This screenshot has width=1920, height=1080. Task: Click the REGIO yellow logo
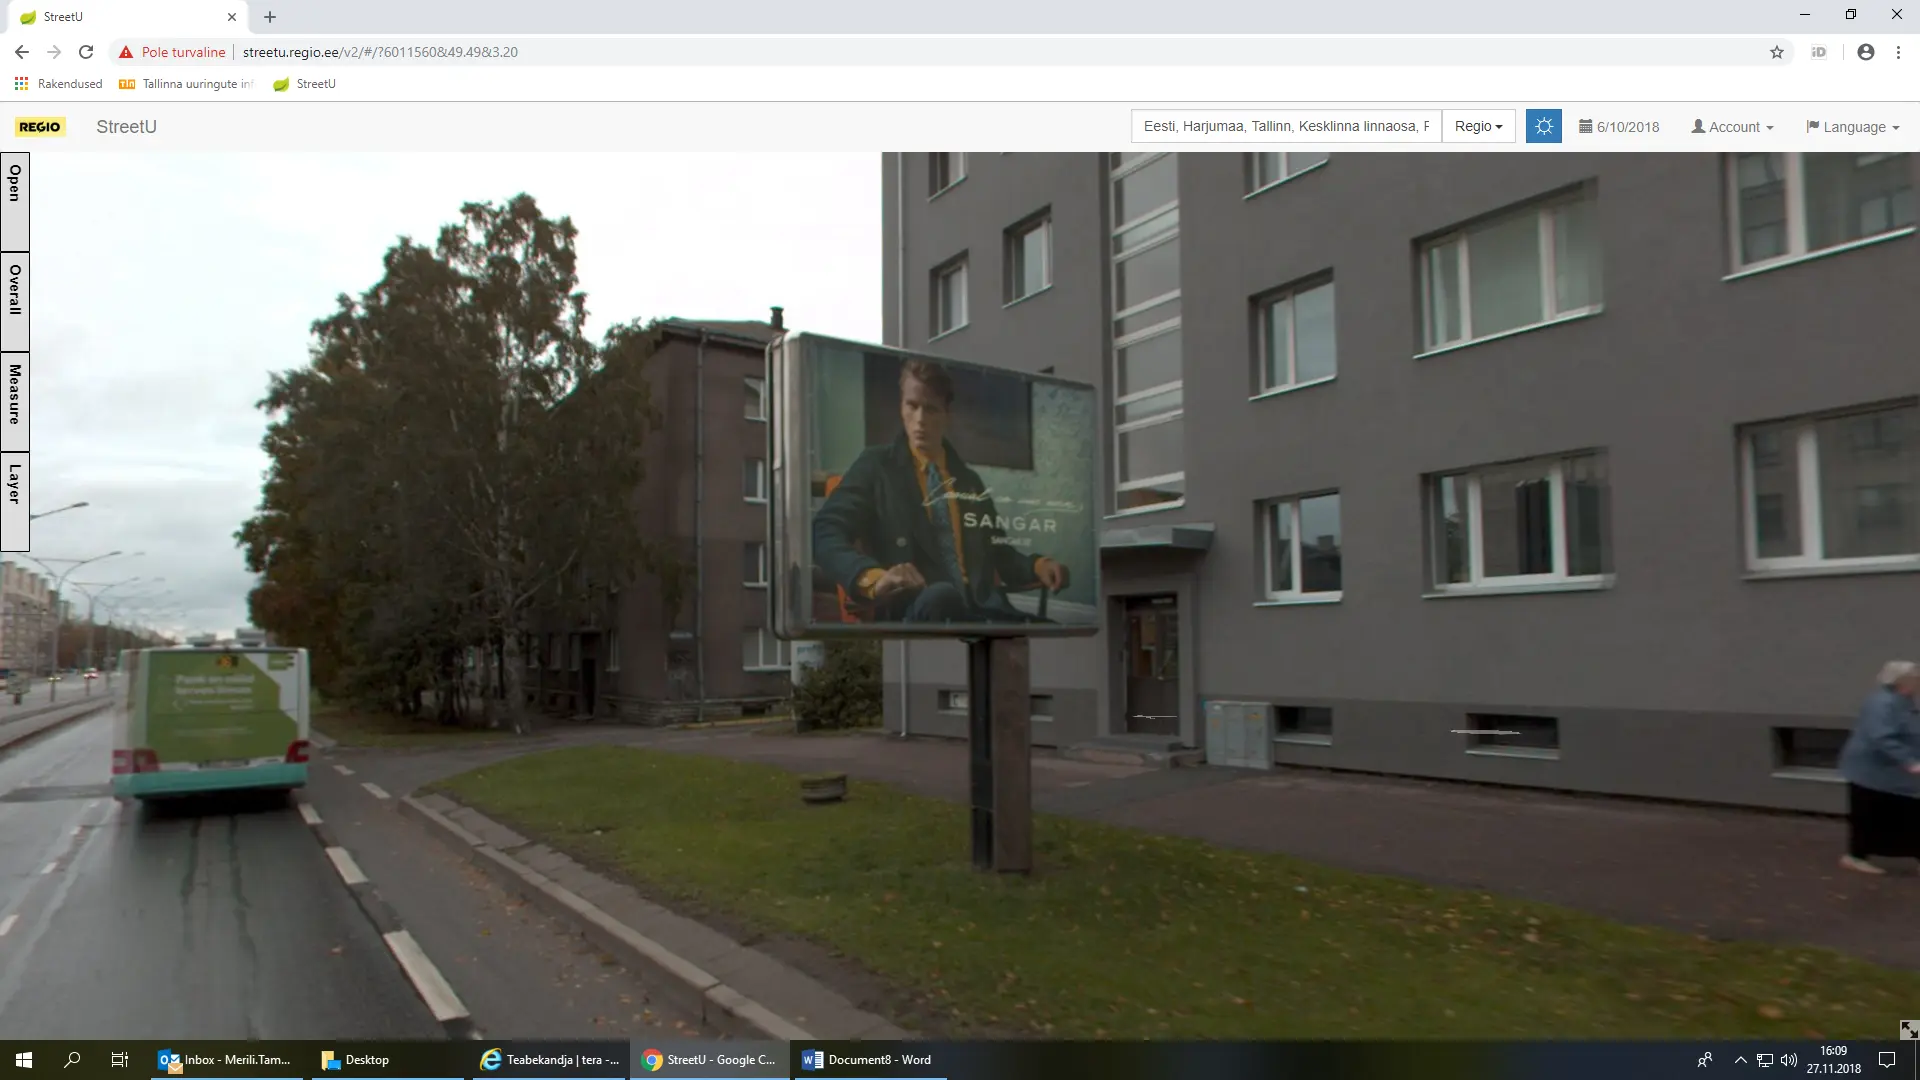tap(40, 127)
